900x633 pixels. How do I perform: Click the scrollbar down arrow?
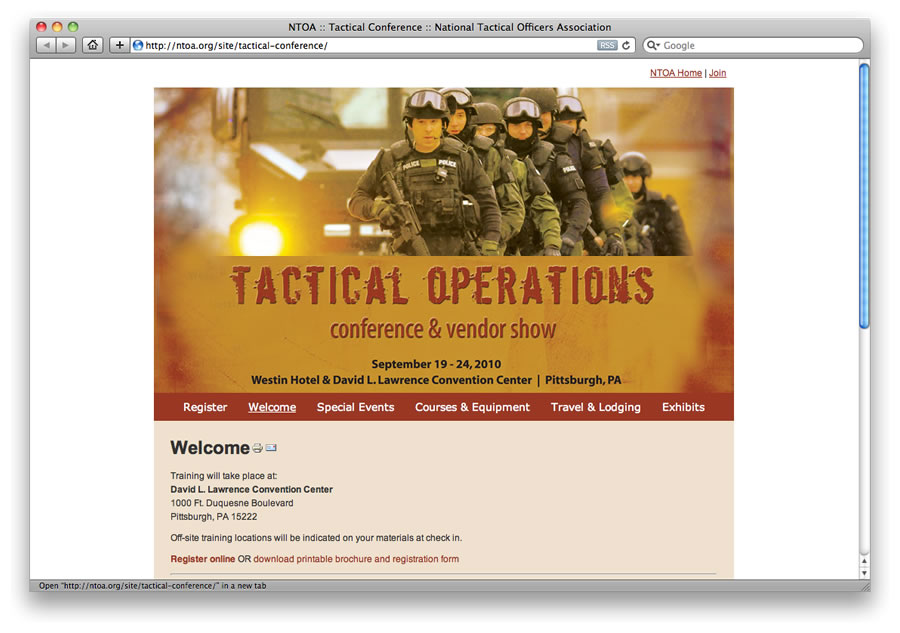[x=864, y=573]
